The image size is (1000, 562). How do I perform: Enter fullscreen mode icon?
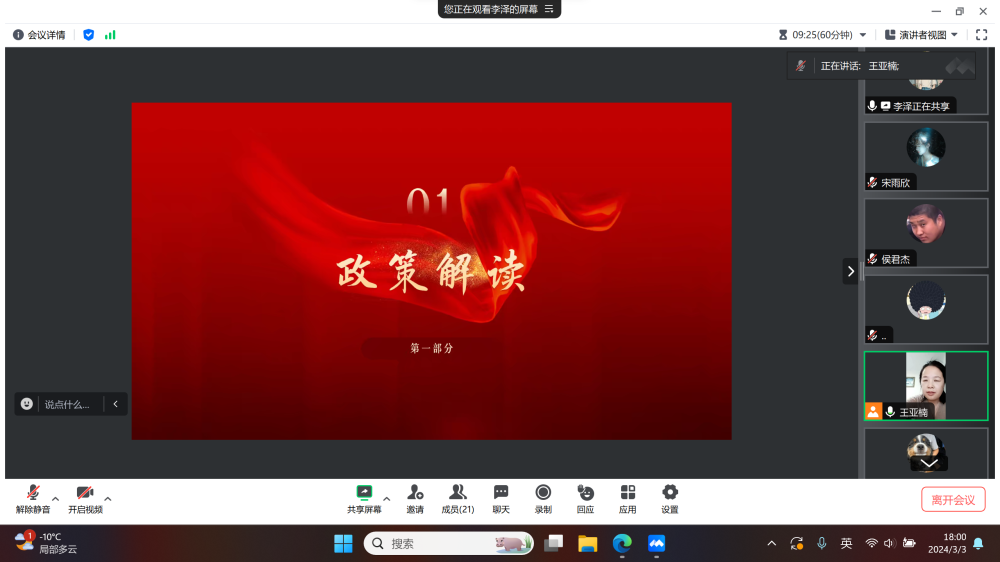[x=982, y=35]
